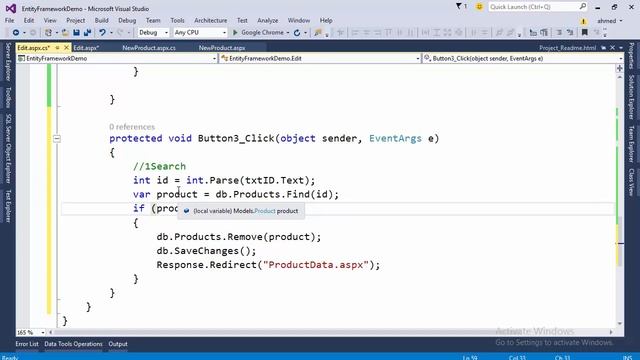Open the Help menu
The height and width of the screenshot is (360, 640).
point(326,20)
